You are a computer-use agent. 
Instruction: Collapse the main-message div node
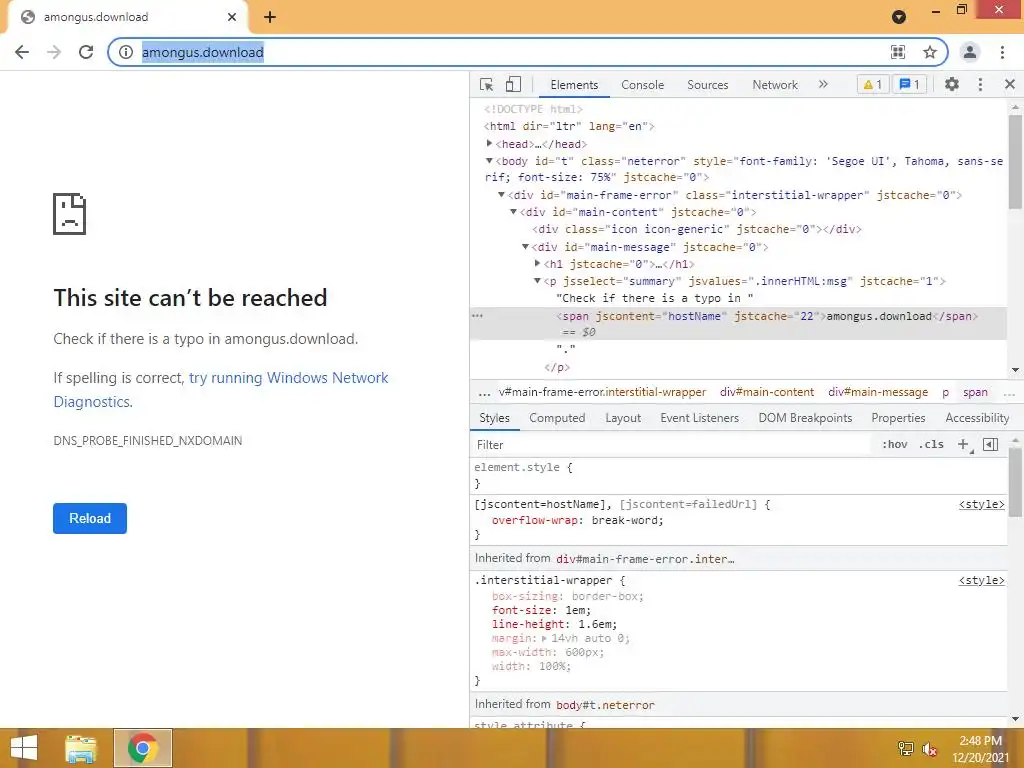point(525,247)
